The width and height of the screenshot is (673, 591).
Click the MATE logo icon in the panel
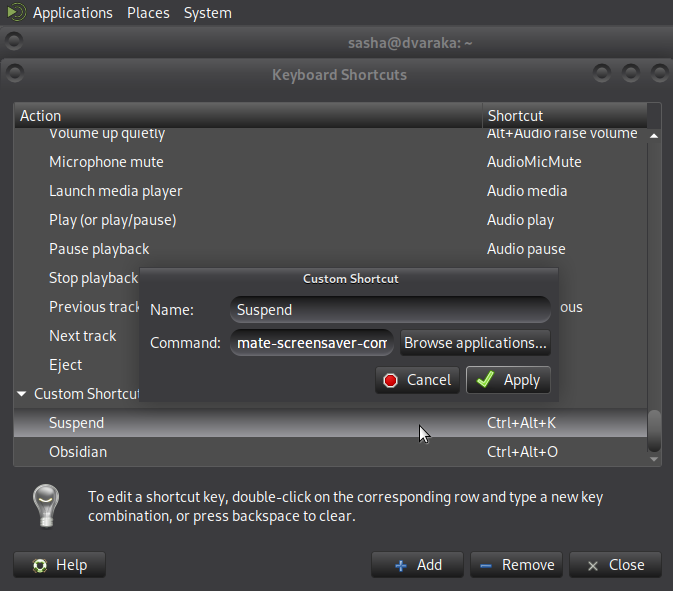click(17, 12)
